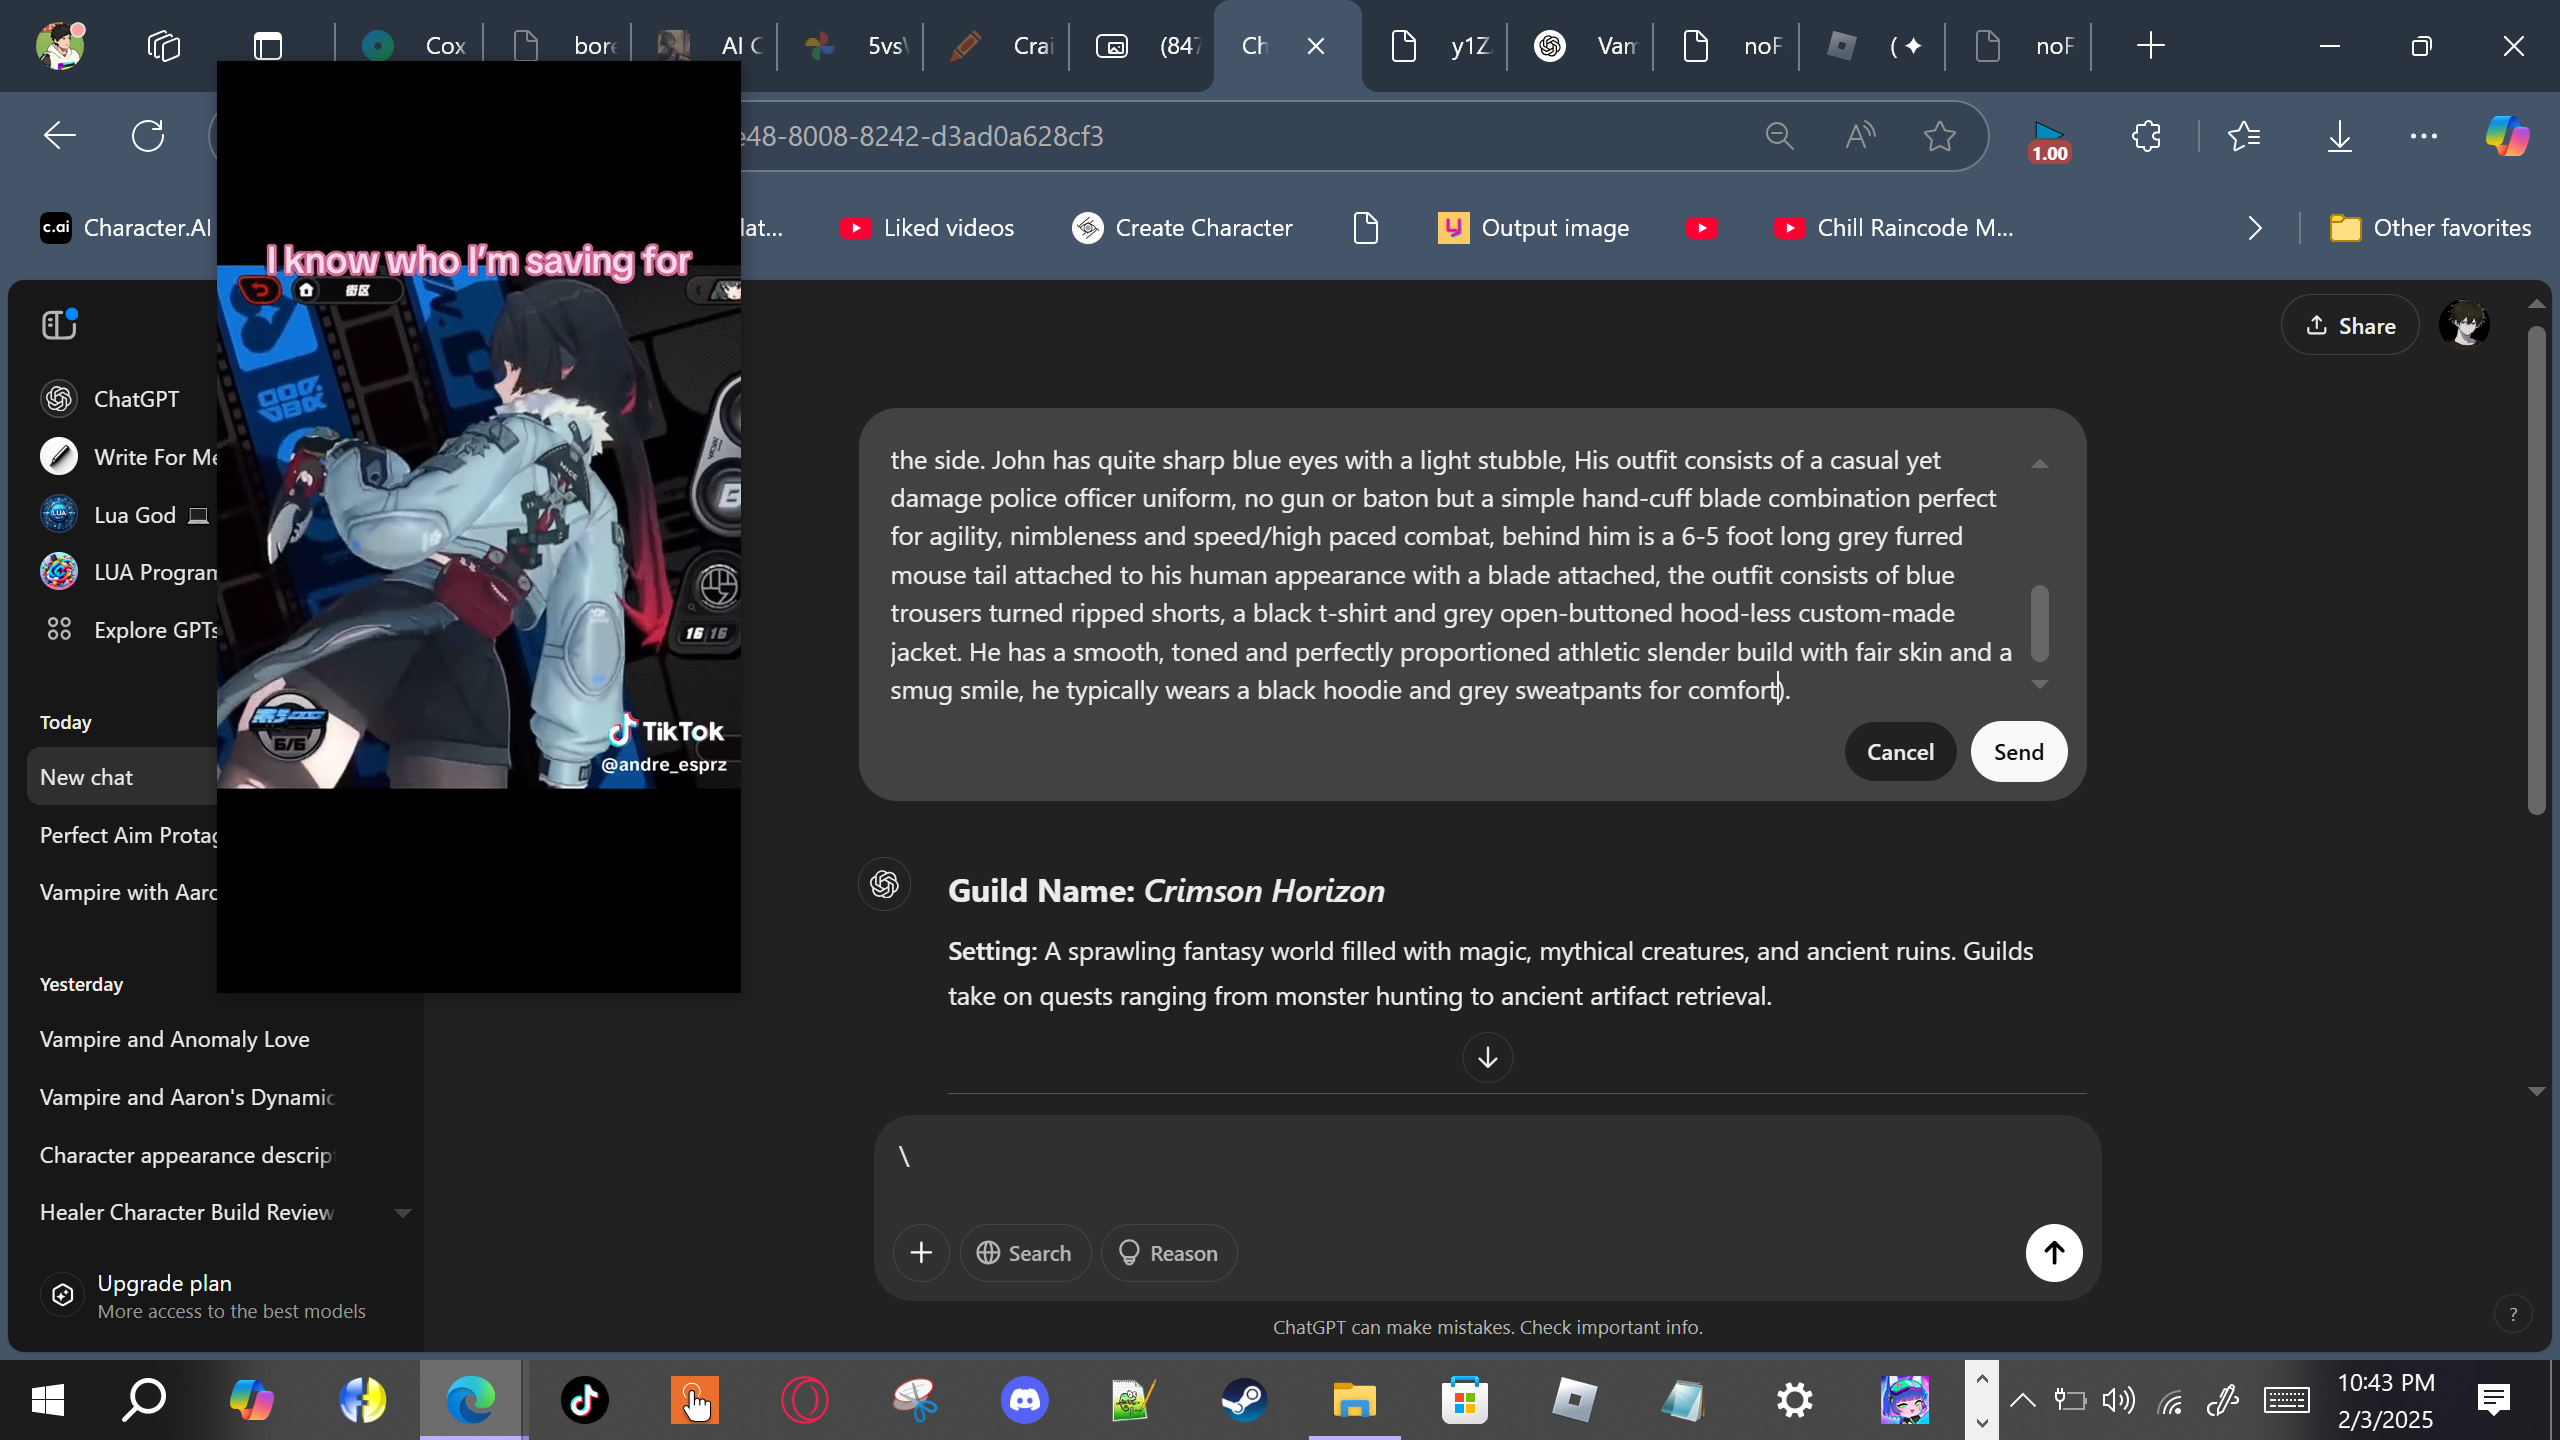Open the Character.AI bookmark

126,228
